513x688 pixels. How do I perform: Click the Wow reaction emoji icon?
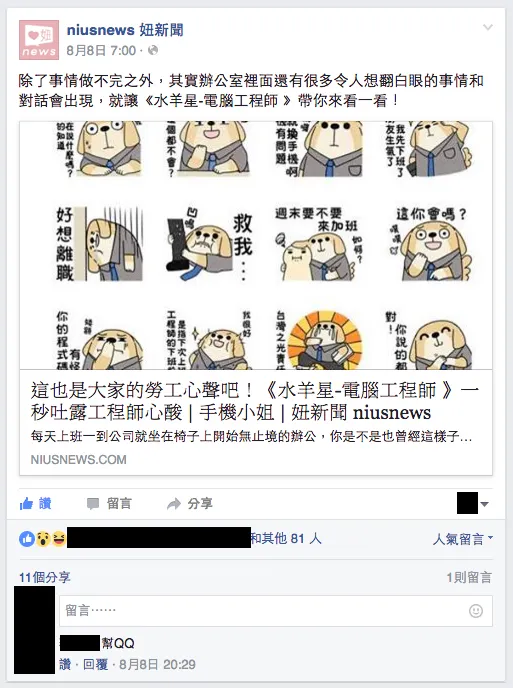point(43,538)
